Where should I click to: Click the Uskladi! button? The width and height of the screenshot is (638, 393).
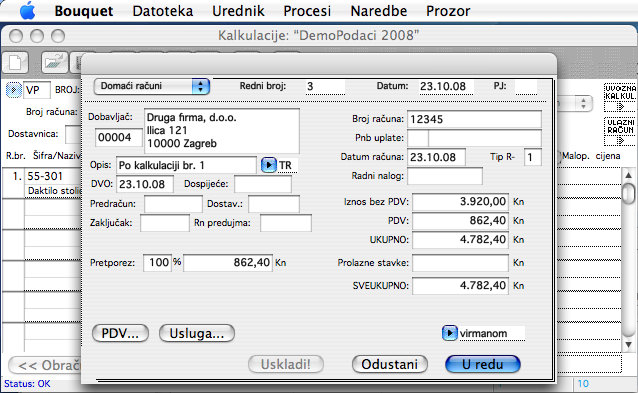286,364
